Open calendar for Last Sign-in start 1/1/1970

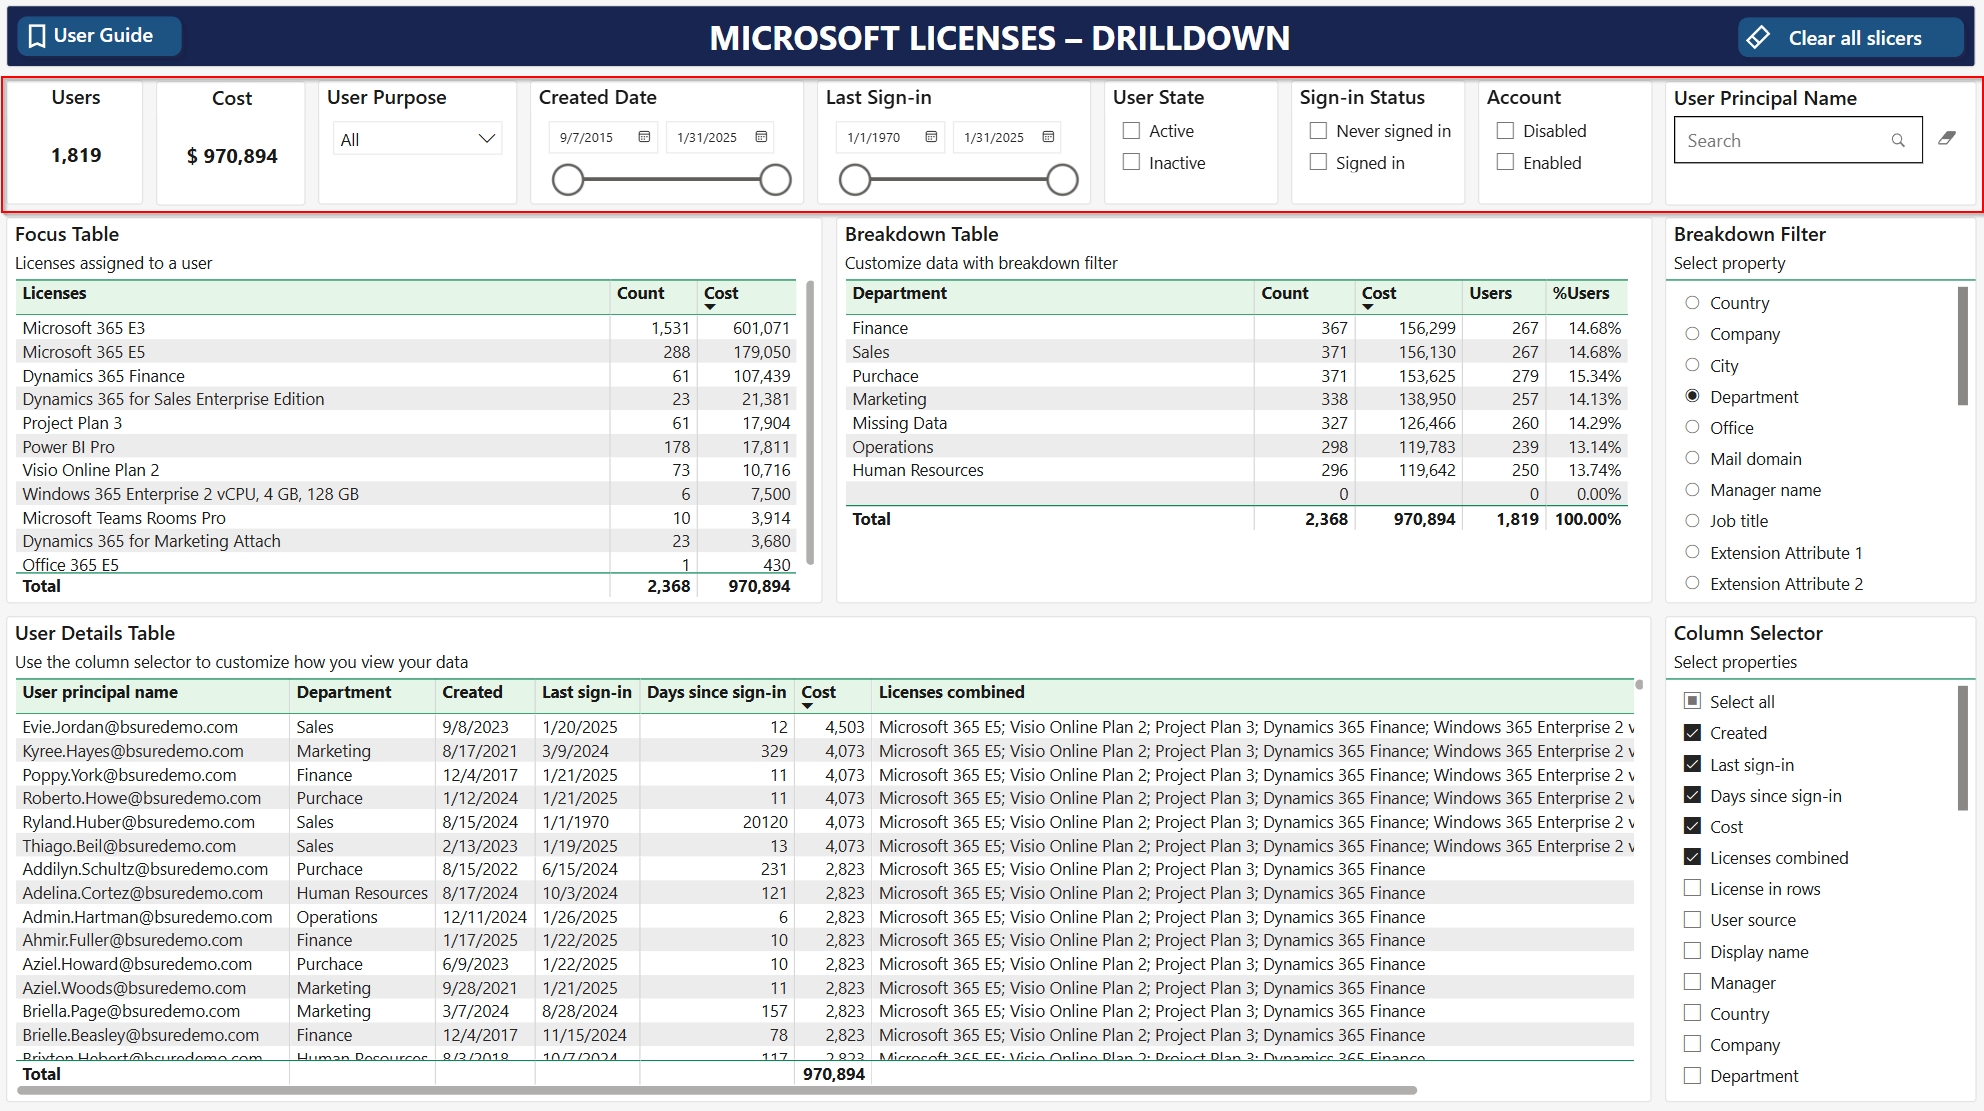coord(931,137)
